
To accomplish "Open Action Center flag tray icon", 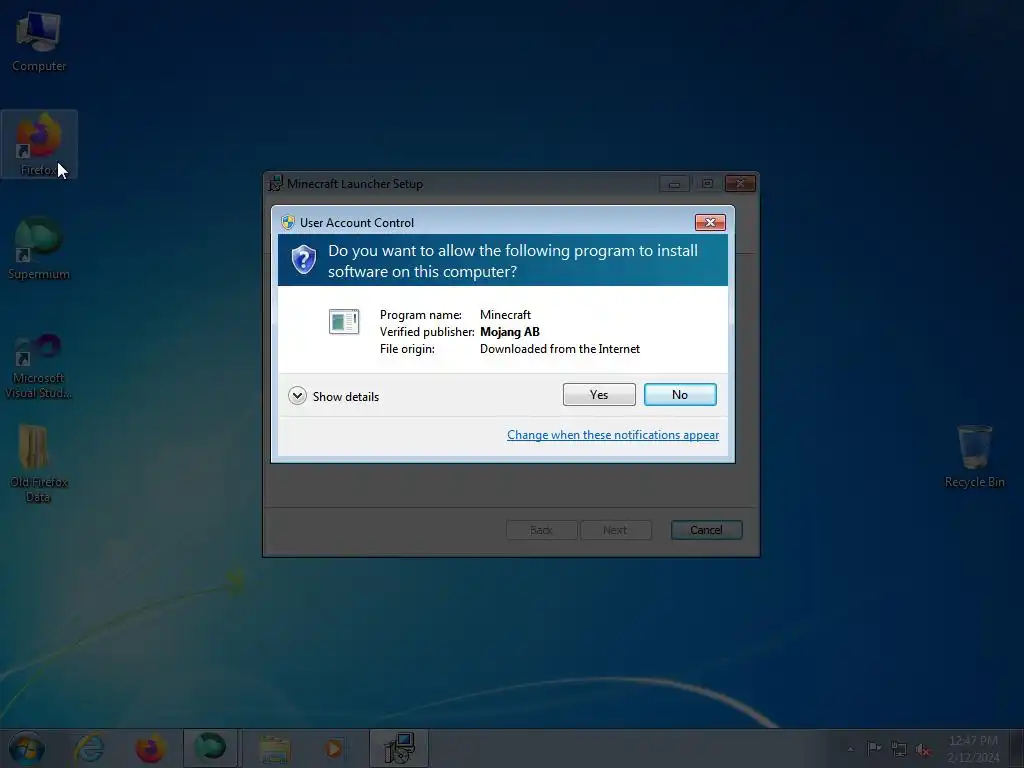I will pos(874,748).
